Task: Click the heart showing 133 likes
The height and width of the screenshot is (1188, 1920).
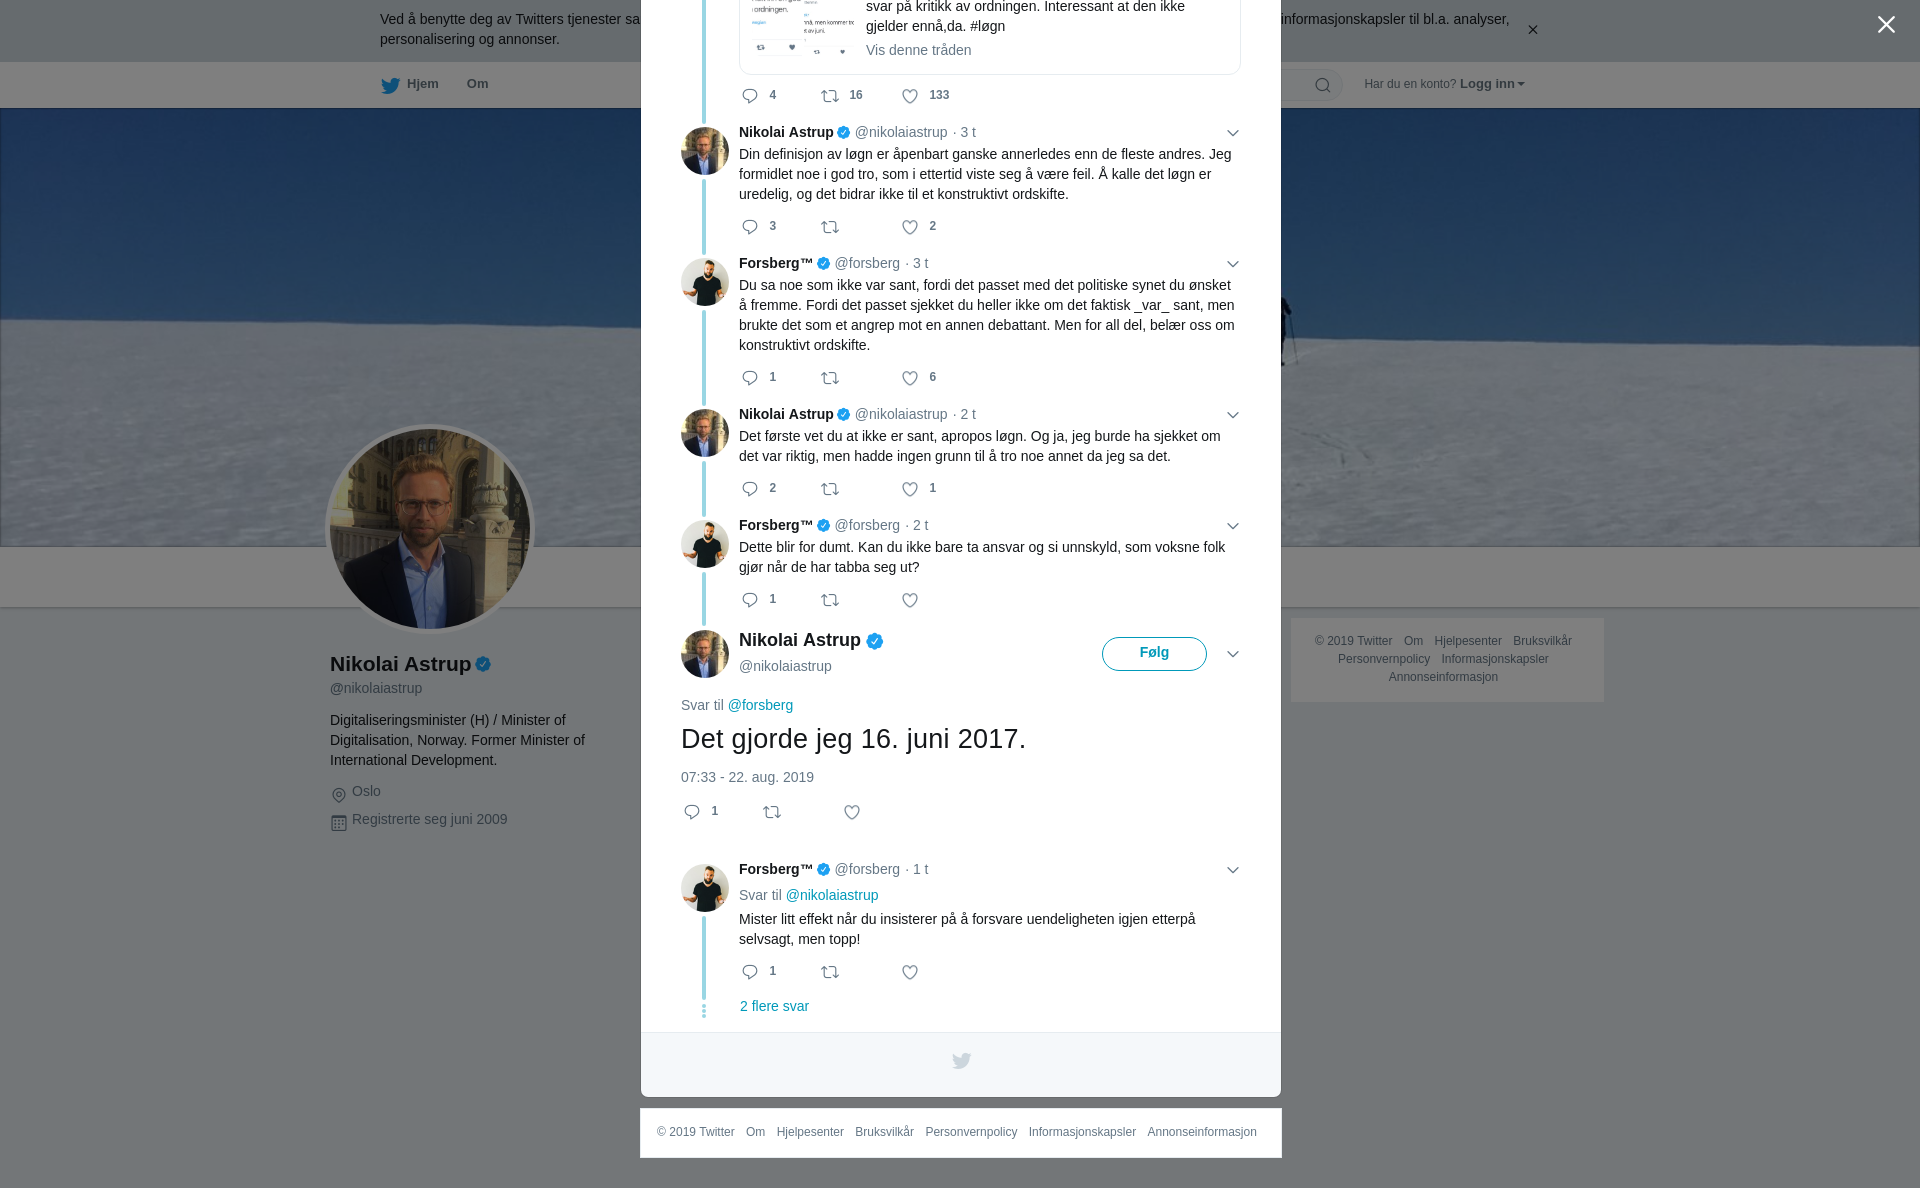Action: [x=910, y=96]
